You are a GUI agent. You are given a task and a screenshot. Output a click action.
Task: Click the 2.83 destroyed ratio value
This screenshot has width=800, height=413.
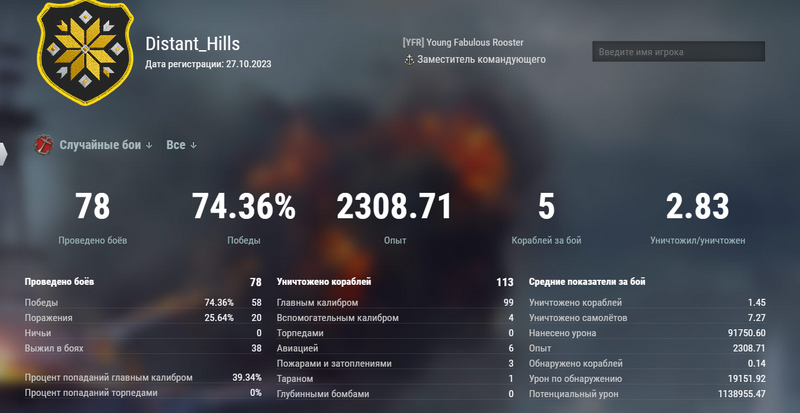[695, 207]
